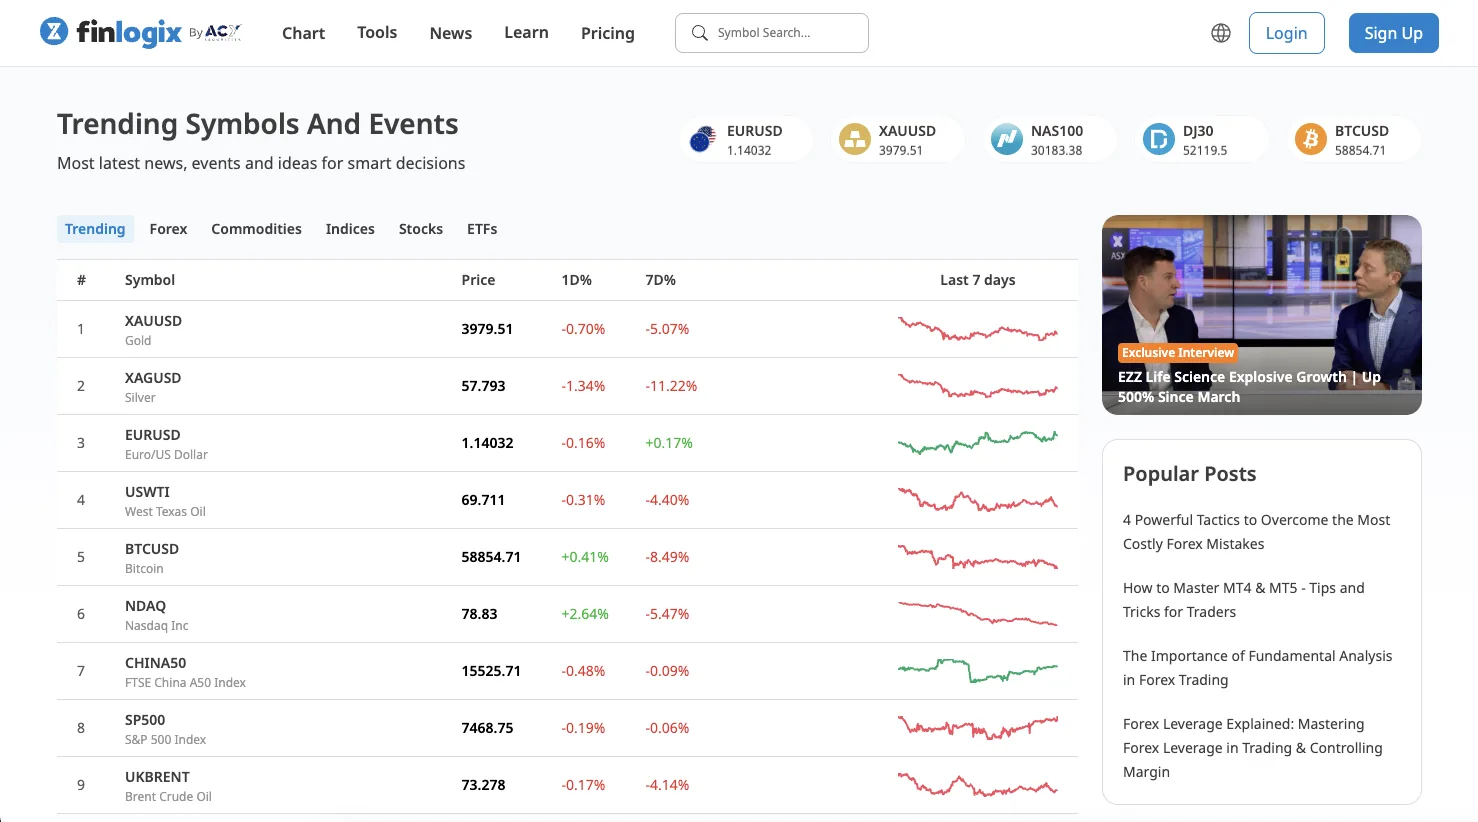Click the XAUUSD 7-day sparkline chart
This screenshot has height=822, width=1478.
click(x=977, y=329)
